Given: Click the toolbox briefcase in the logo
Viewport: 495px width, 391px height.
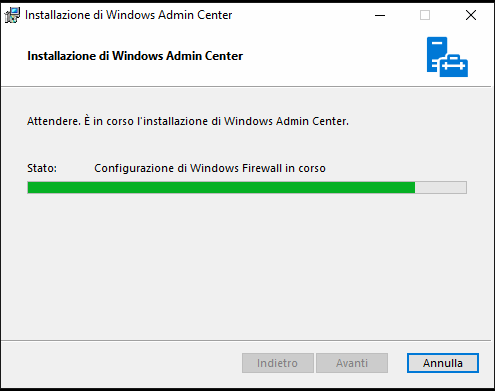Looking at the screenshot, I should point(454,66).
